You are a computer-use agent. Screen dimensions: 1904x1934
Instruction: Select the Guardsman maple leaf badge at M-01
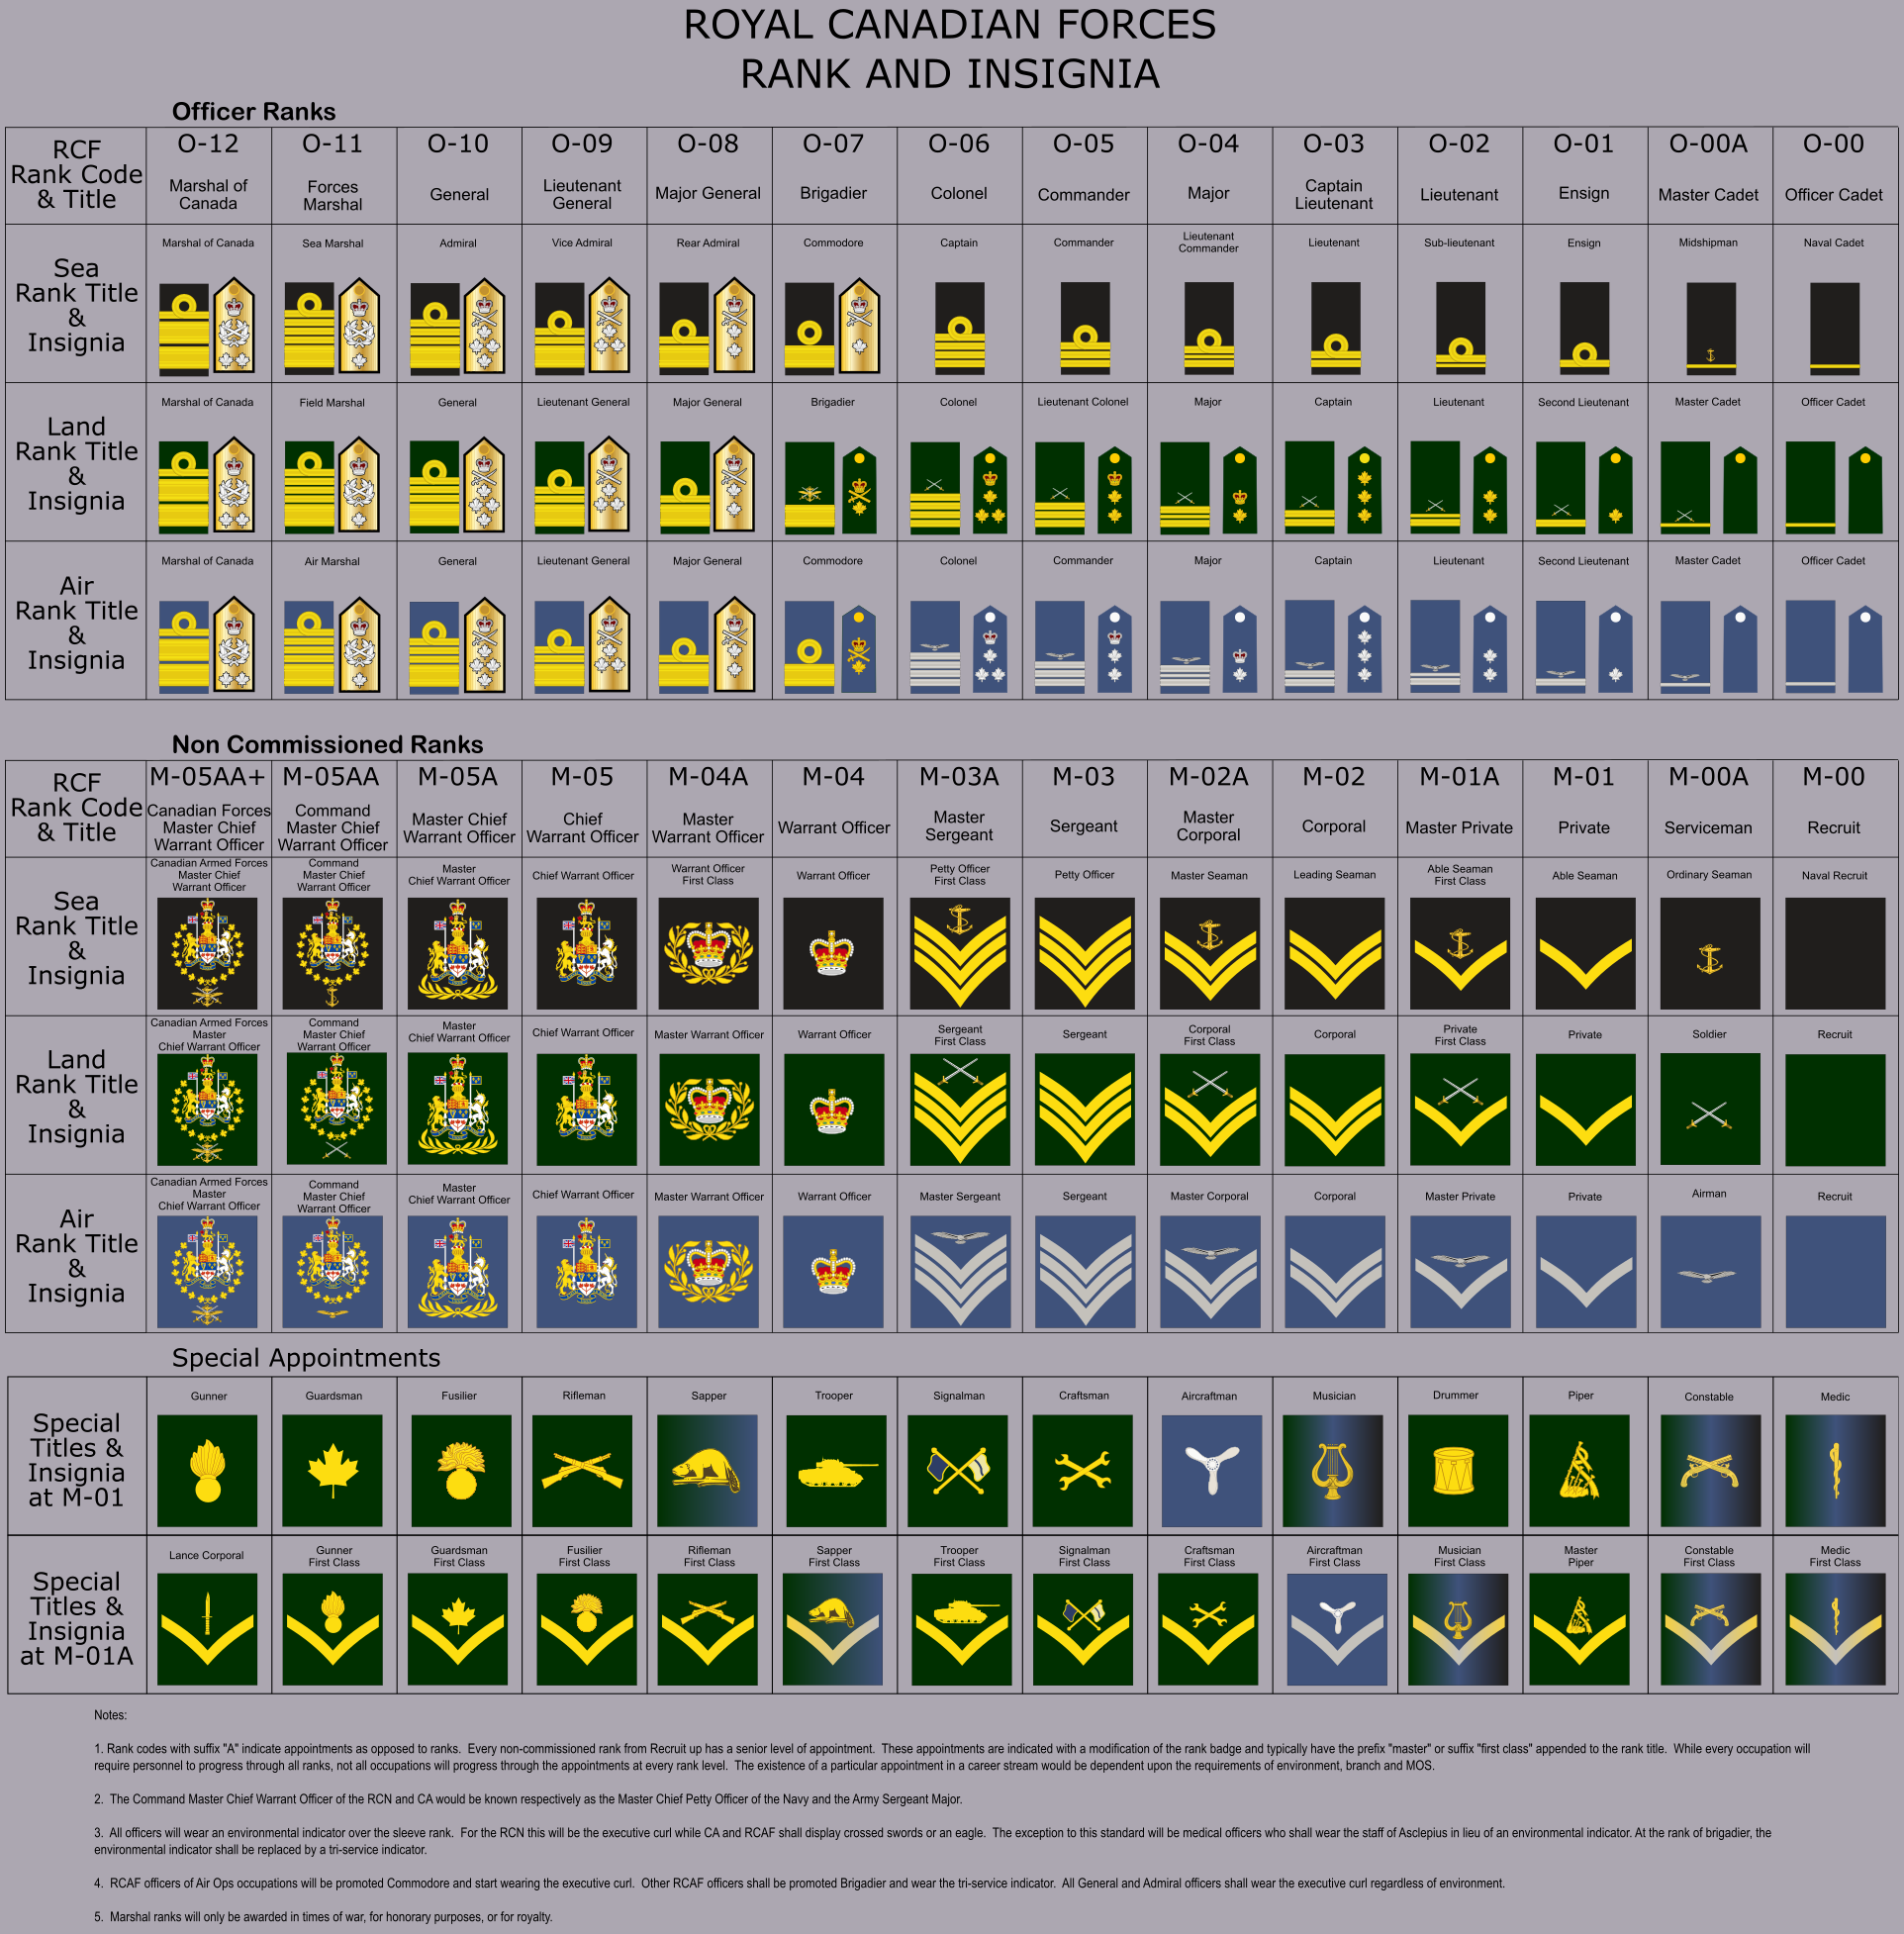(333, 1470)
